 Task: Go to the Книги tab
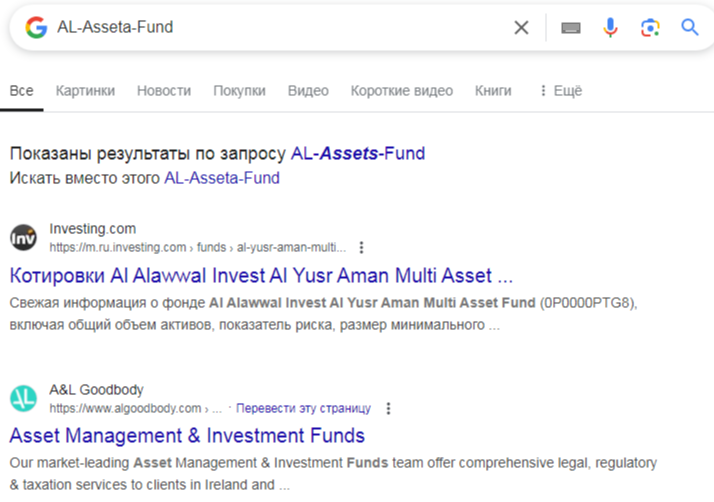(493, 91)
